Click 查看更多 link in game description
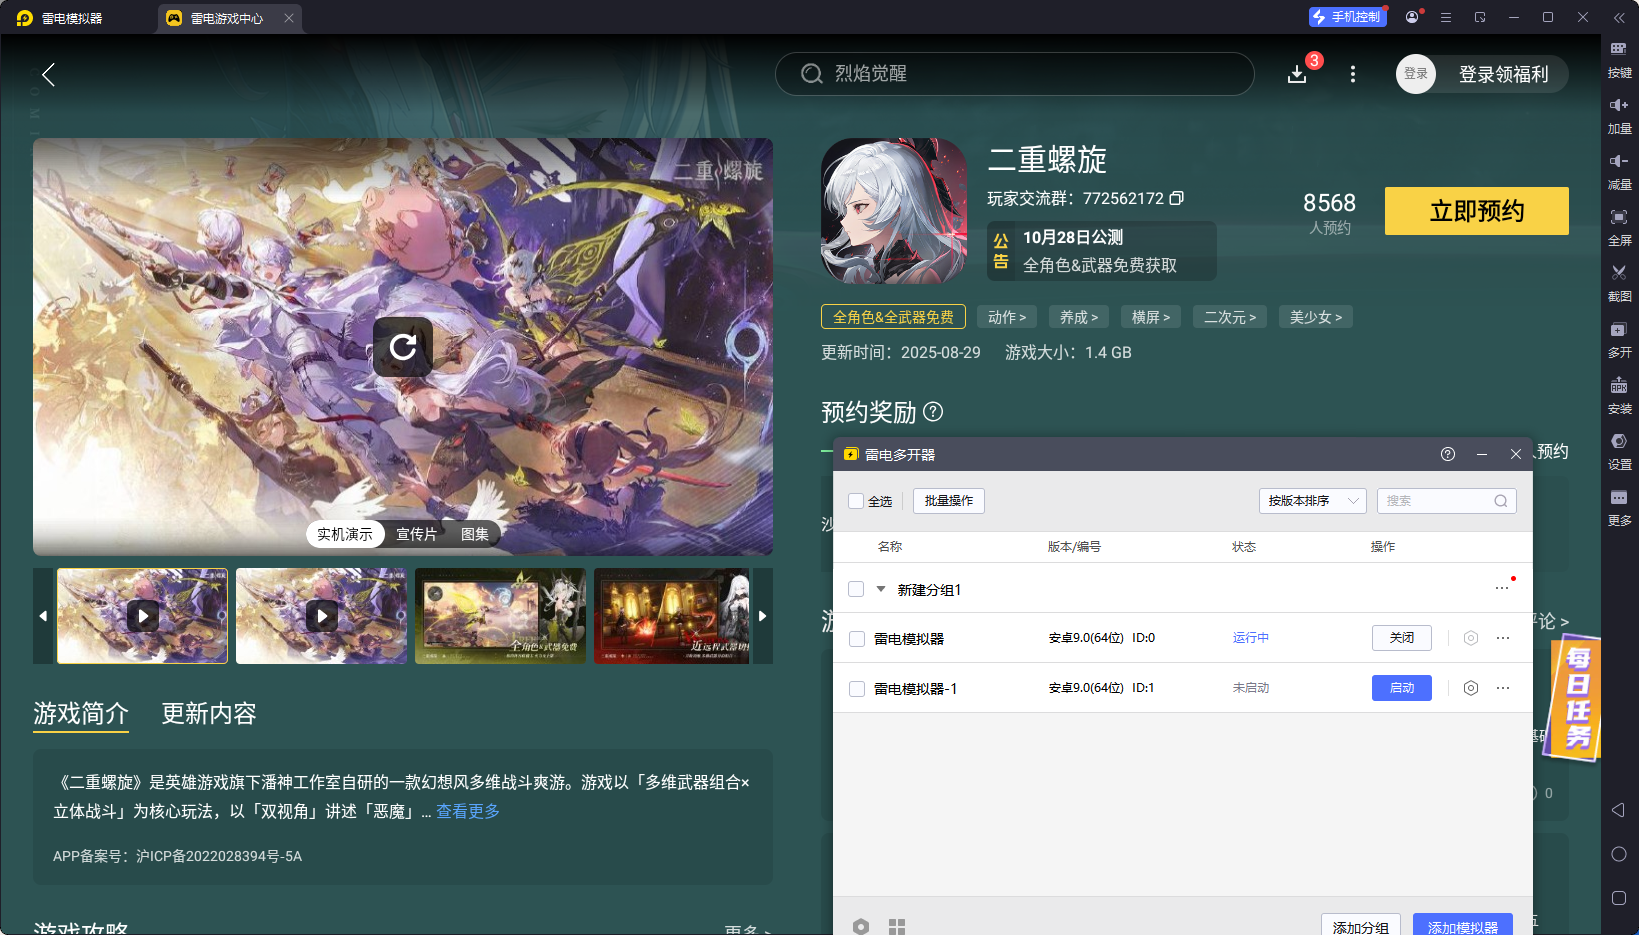 (x=468, y=811)
